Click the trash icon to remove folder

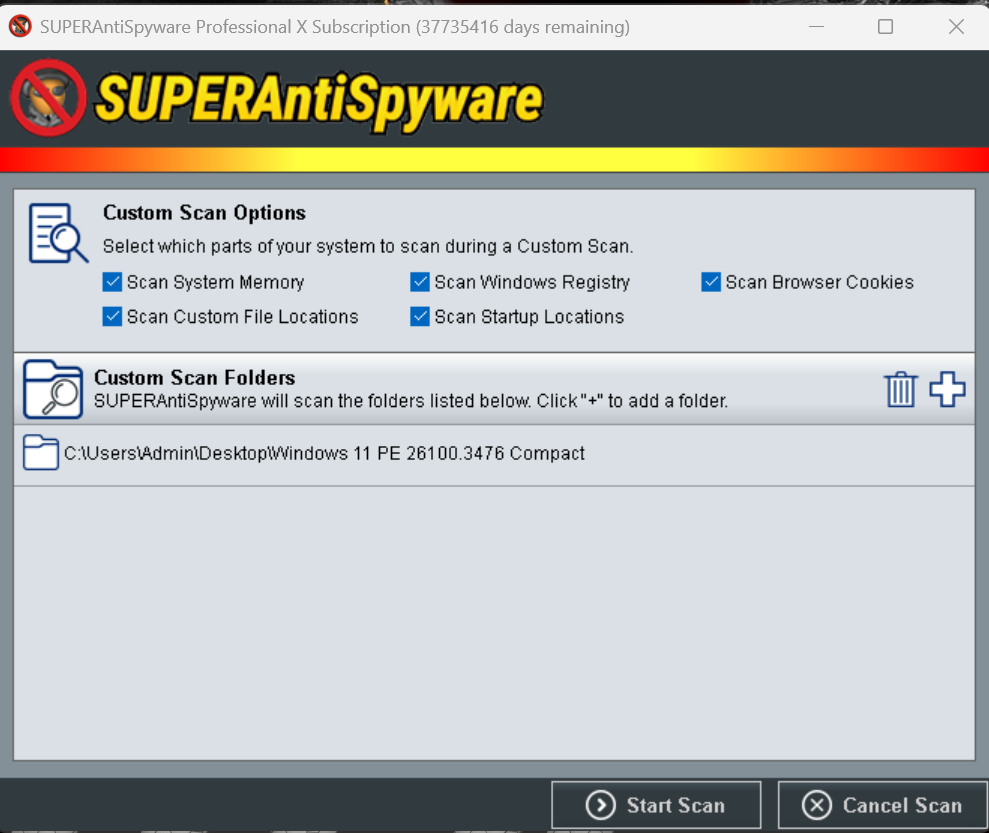(x=901, y=390)
